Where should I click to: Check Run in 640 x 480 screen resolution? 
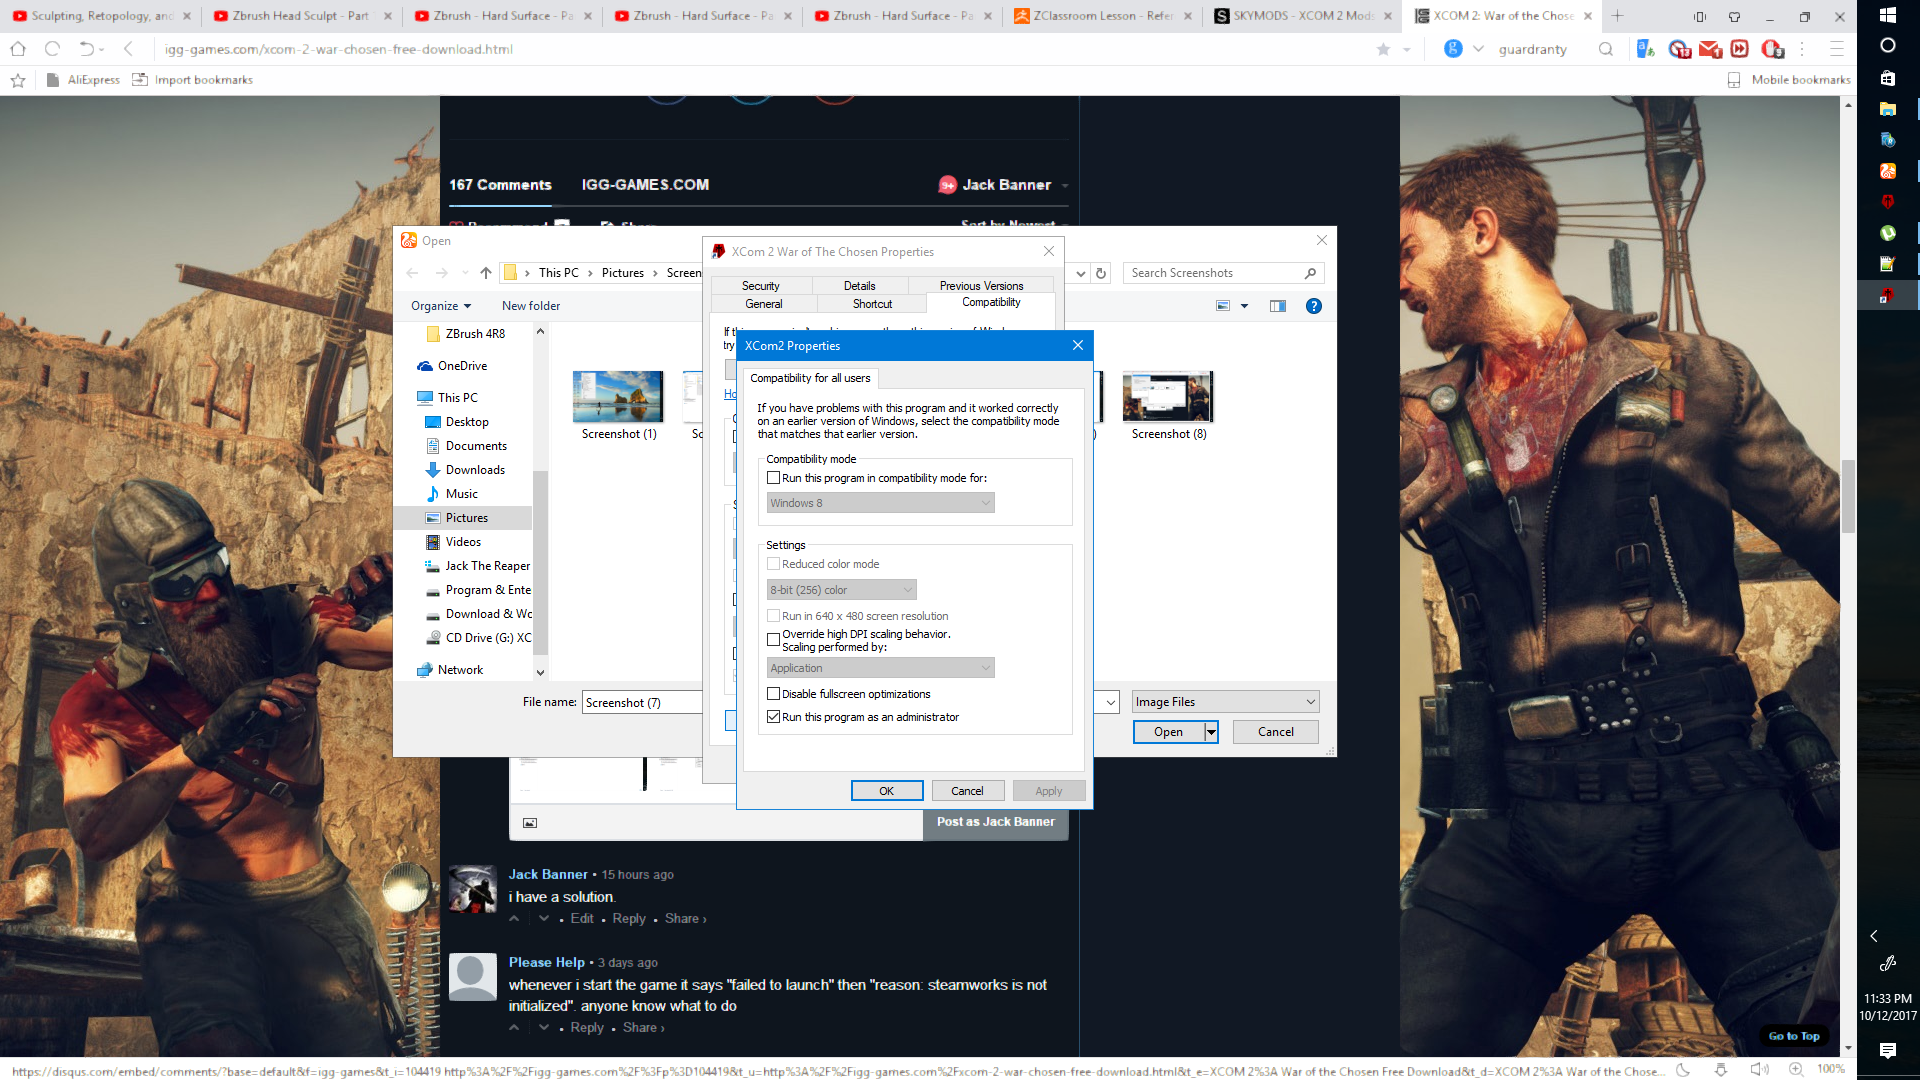(773, 616)
